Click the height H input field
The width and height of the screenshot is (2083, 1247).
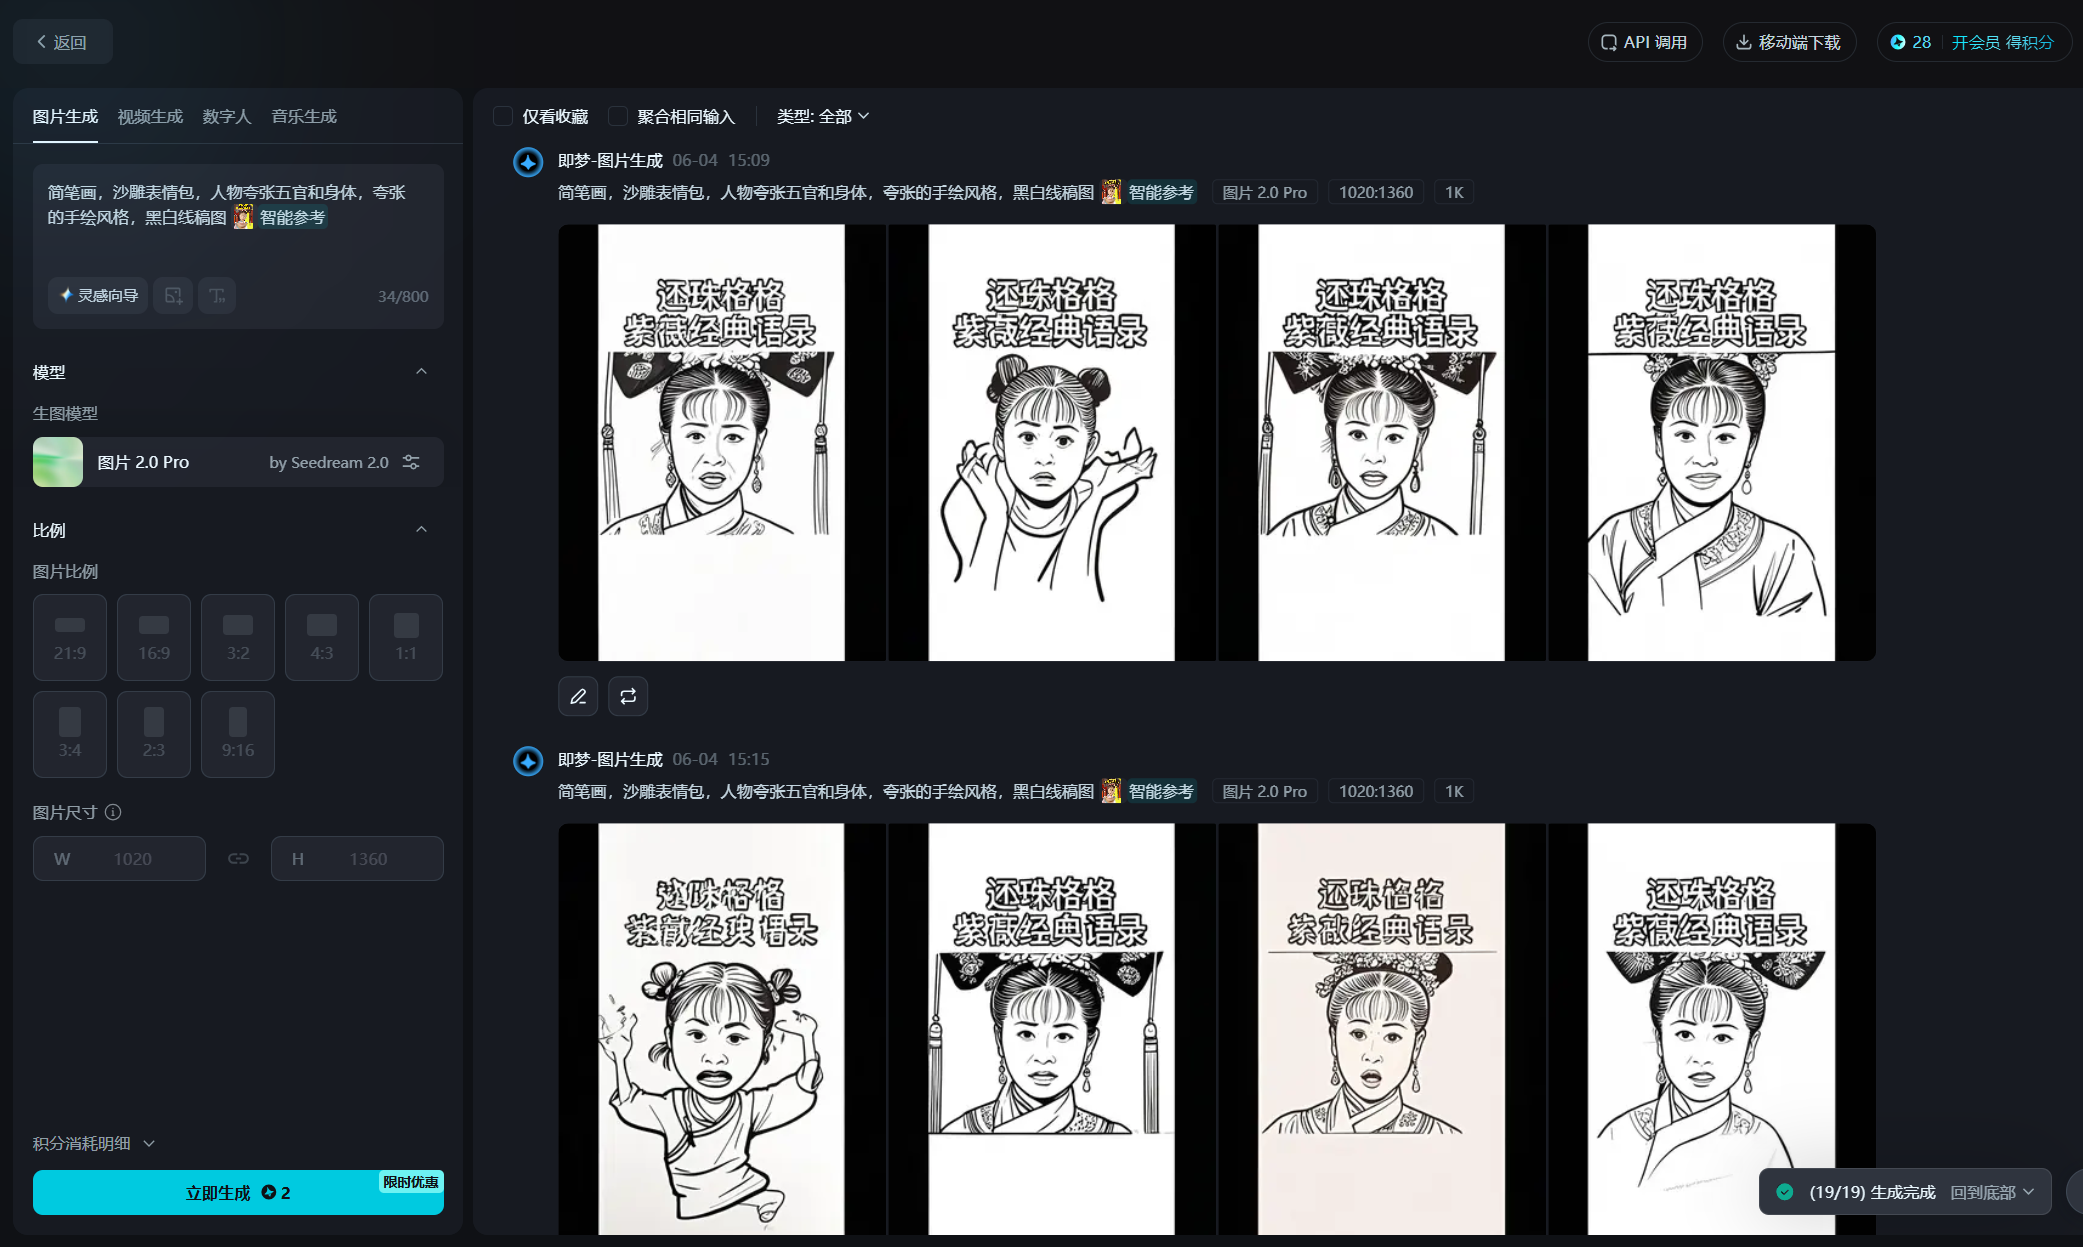tap(357, 859)
